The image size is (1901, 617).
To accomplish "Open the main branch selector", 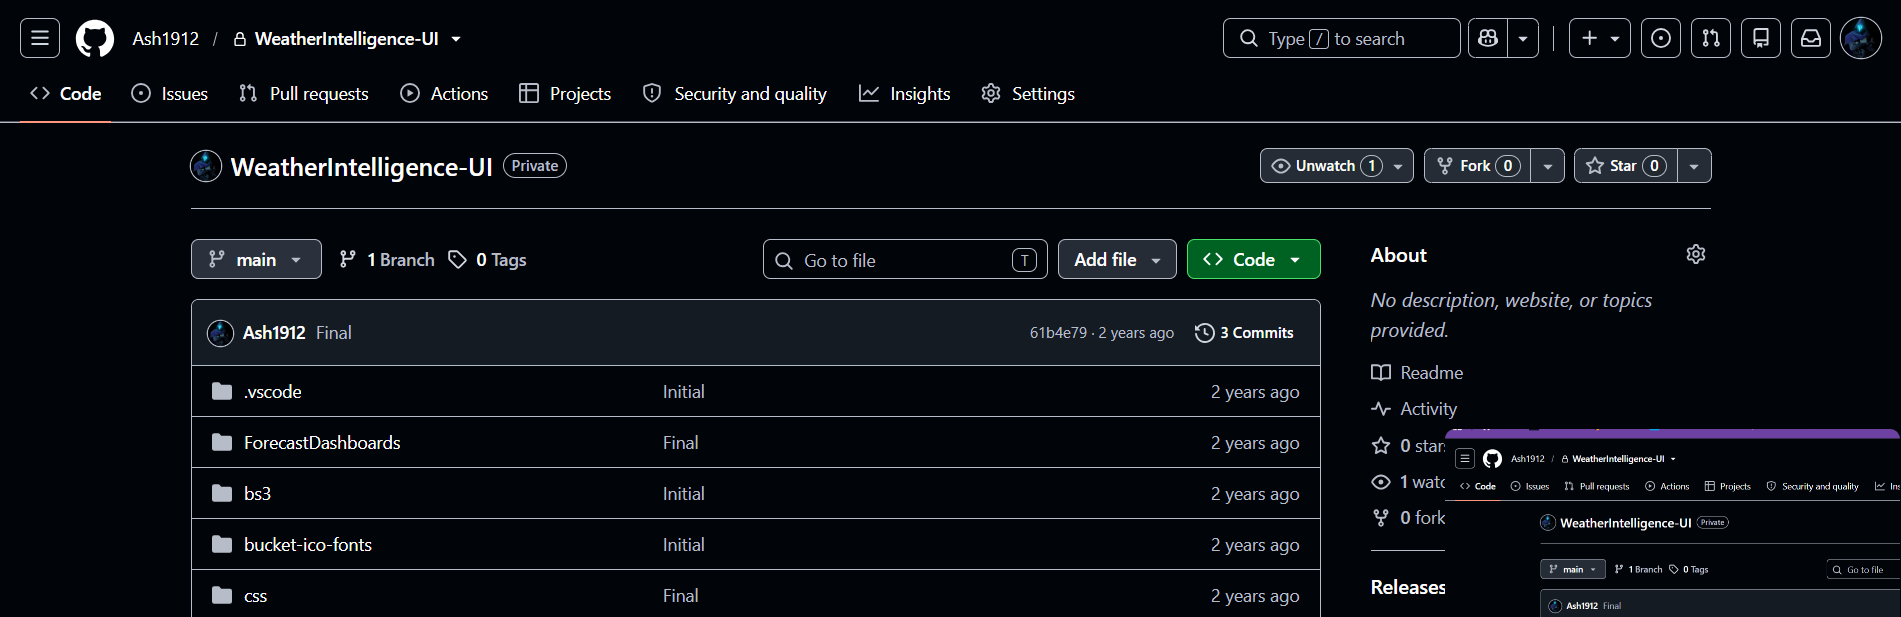I will tap(256, 259).
